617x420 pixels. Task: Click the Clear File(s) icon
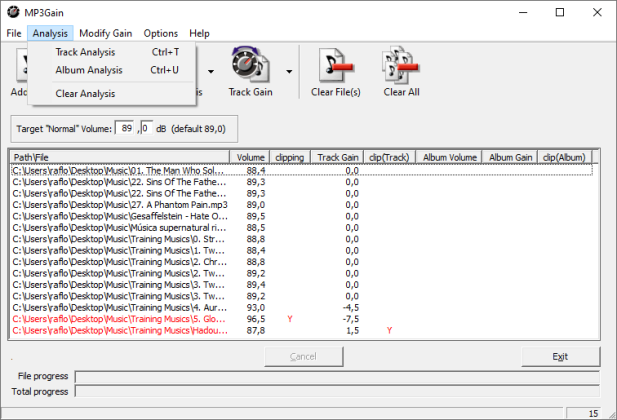335,68
